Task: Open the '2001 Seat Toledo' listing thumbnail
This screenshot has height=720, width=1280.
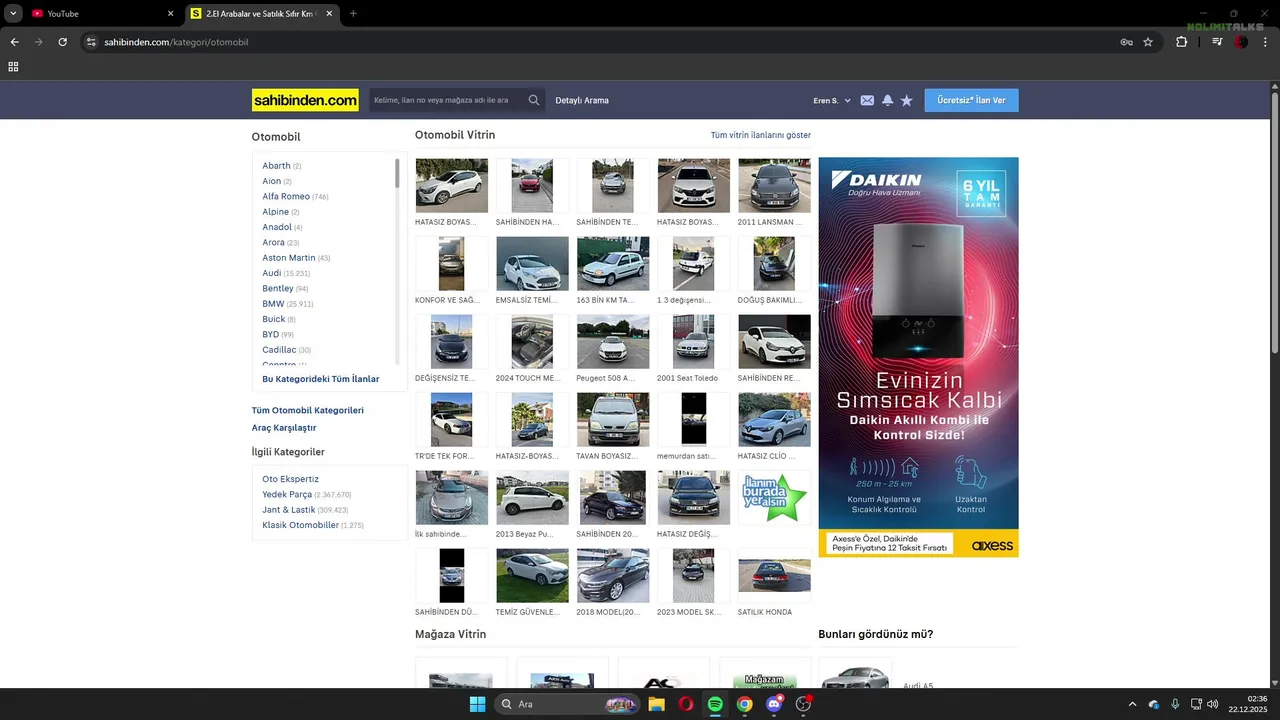Action: (694, 342)
